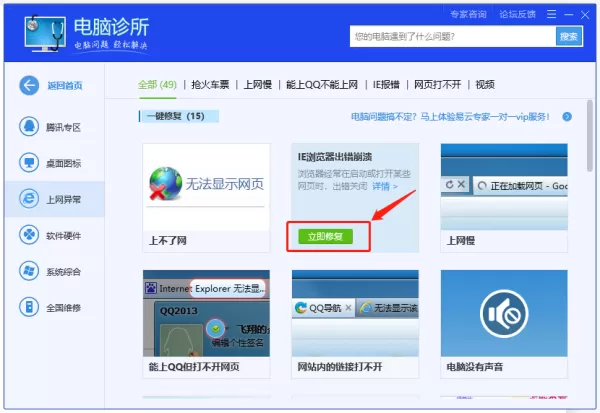Click the 软件硬件 sidebar label

pos(64,236)
